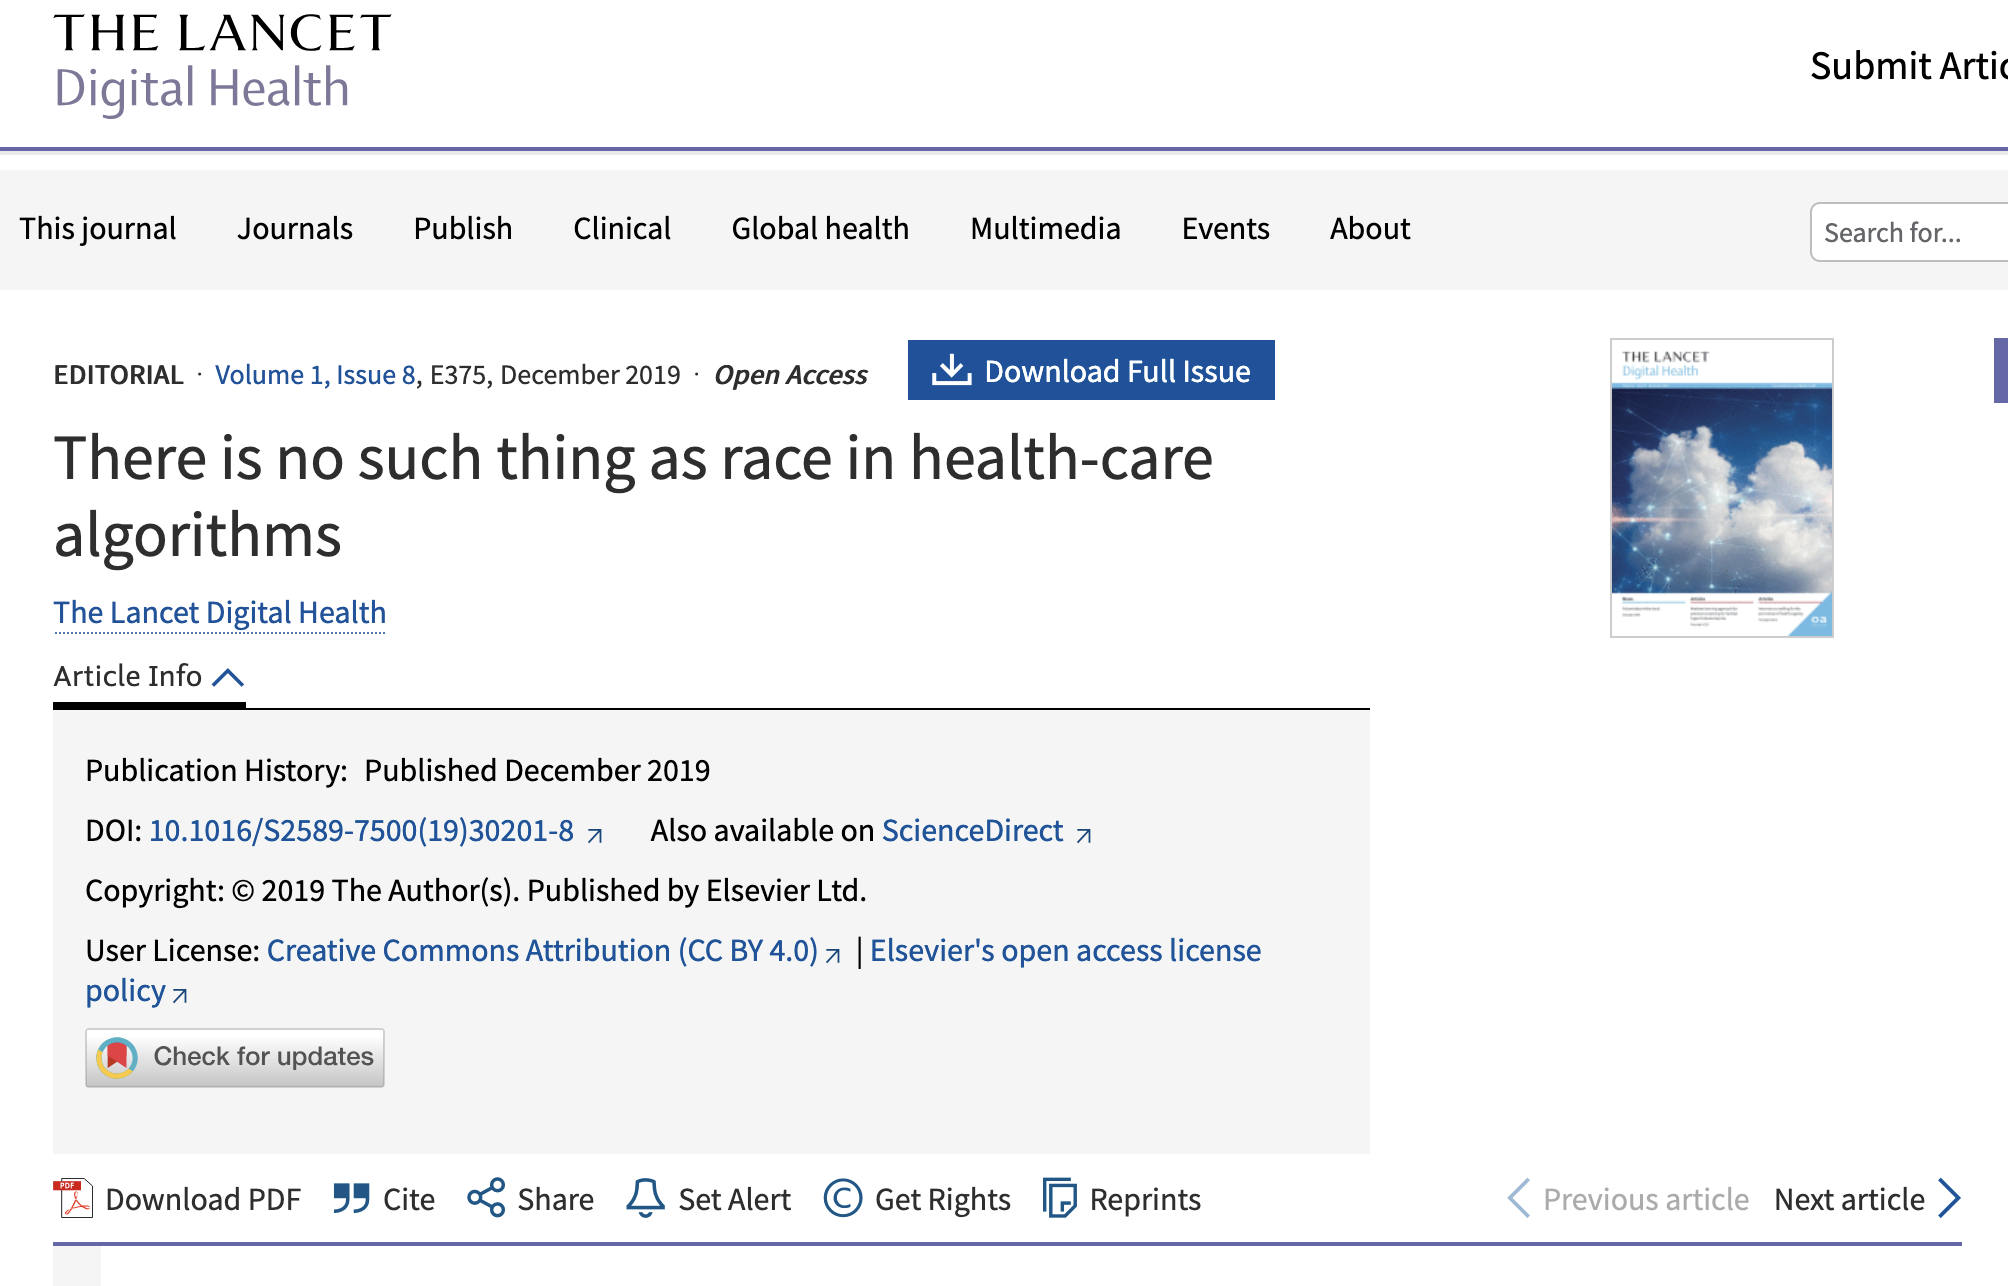Image resolution: width=2008 pixels, height=1286 pixels.
Task: Open the Creative Commons Attribution license link
Action: pyautogui.click(x=542, y=951)
